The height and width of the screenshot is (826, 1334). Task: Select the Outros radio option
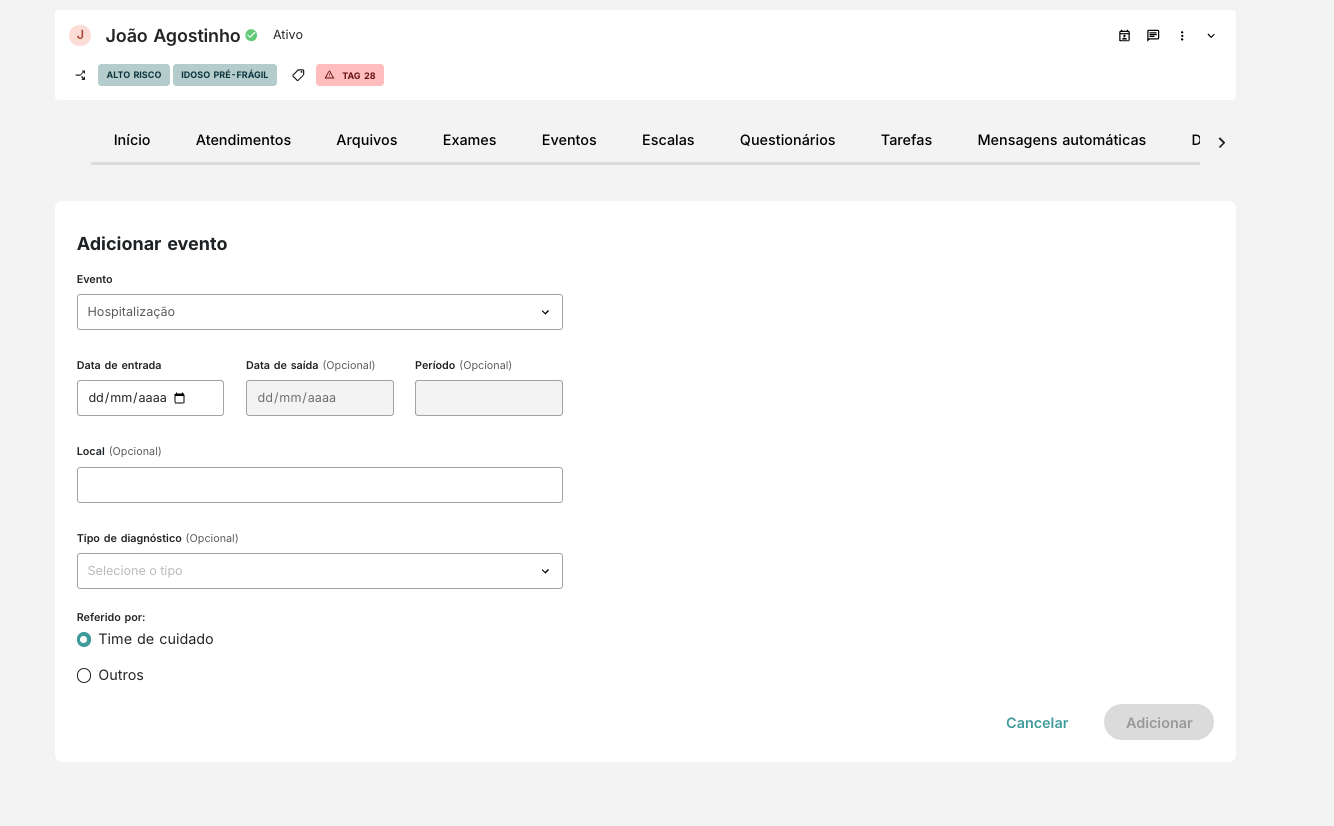(x=84, y=676)
